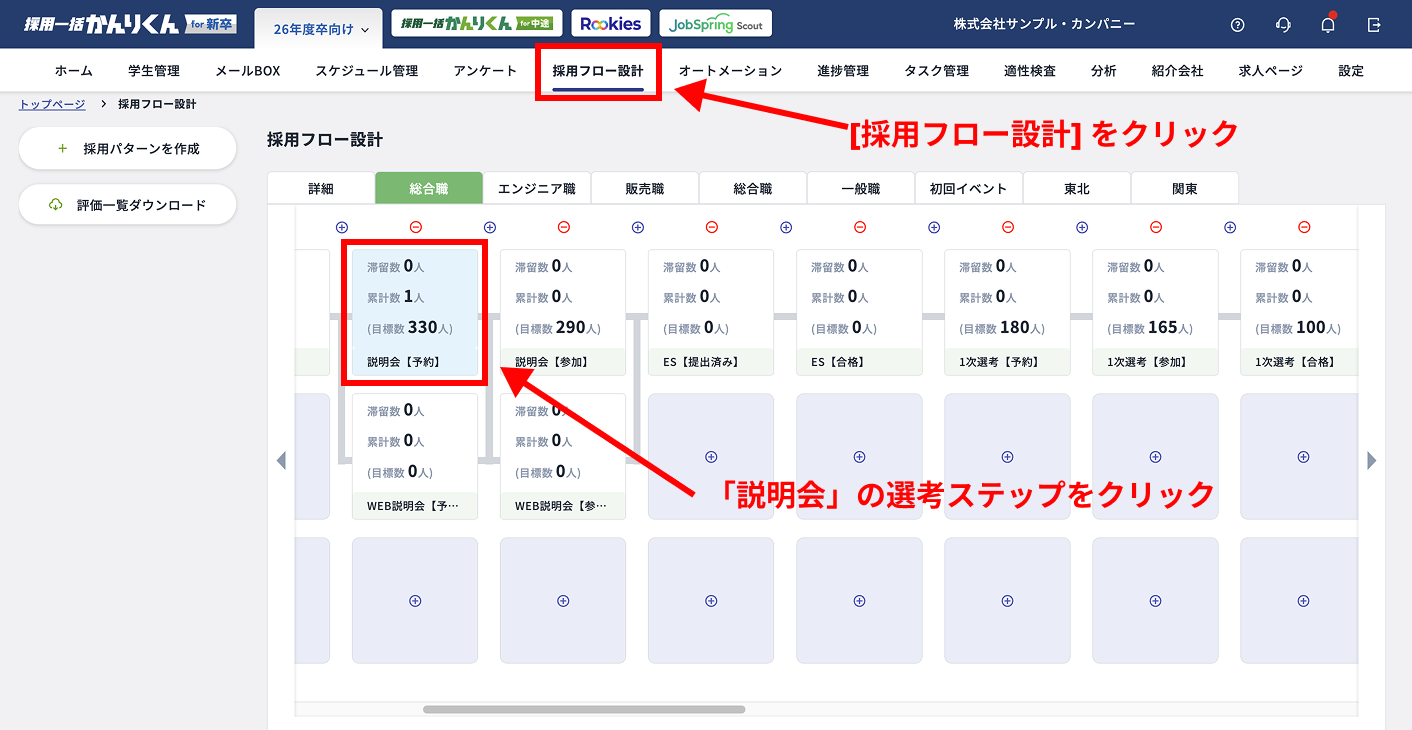
Task: Click the JobSpring Scout button
Action: click(x=715, y=22)
